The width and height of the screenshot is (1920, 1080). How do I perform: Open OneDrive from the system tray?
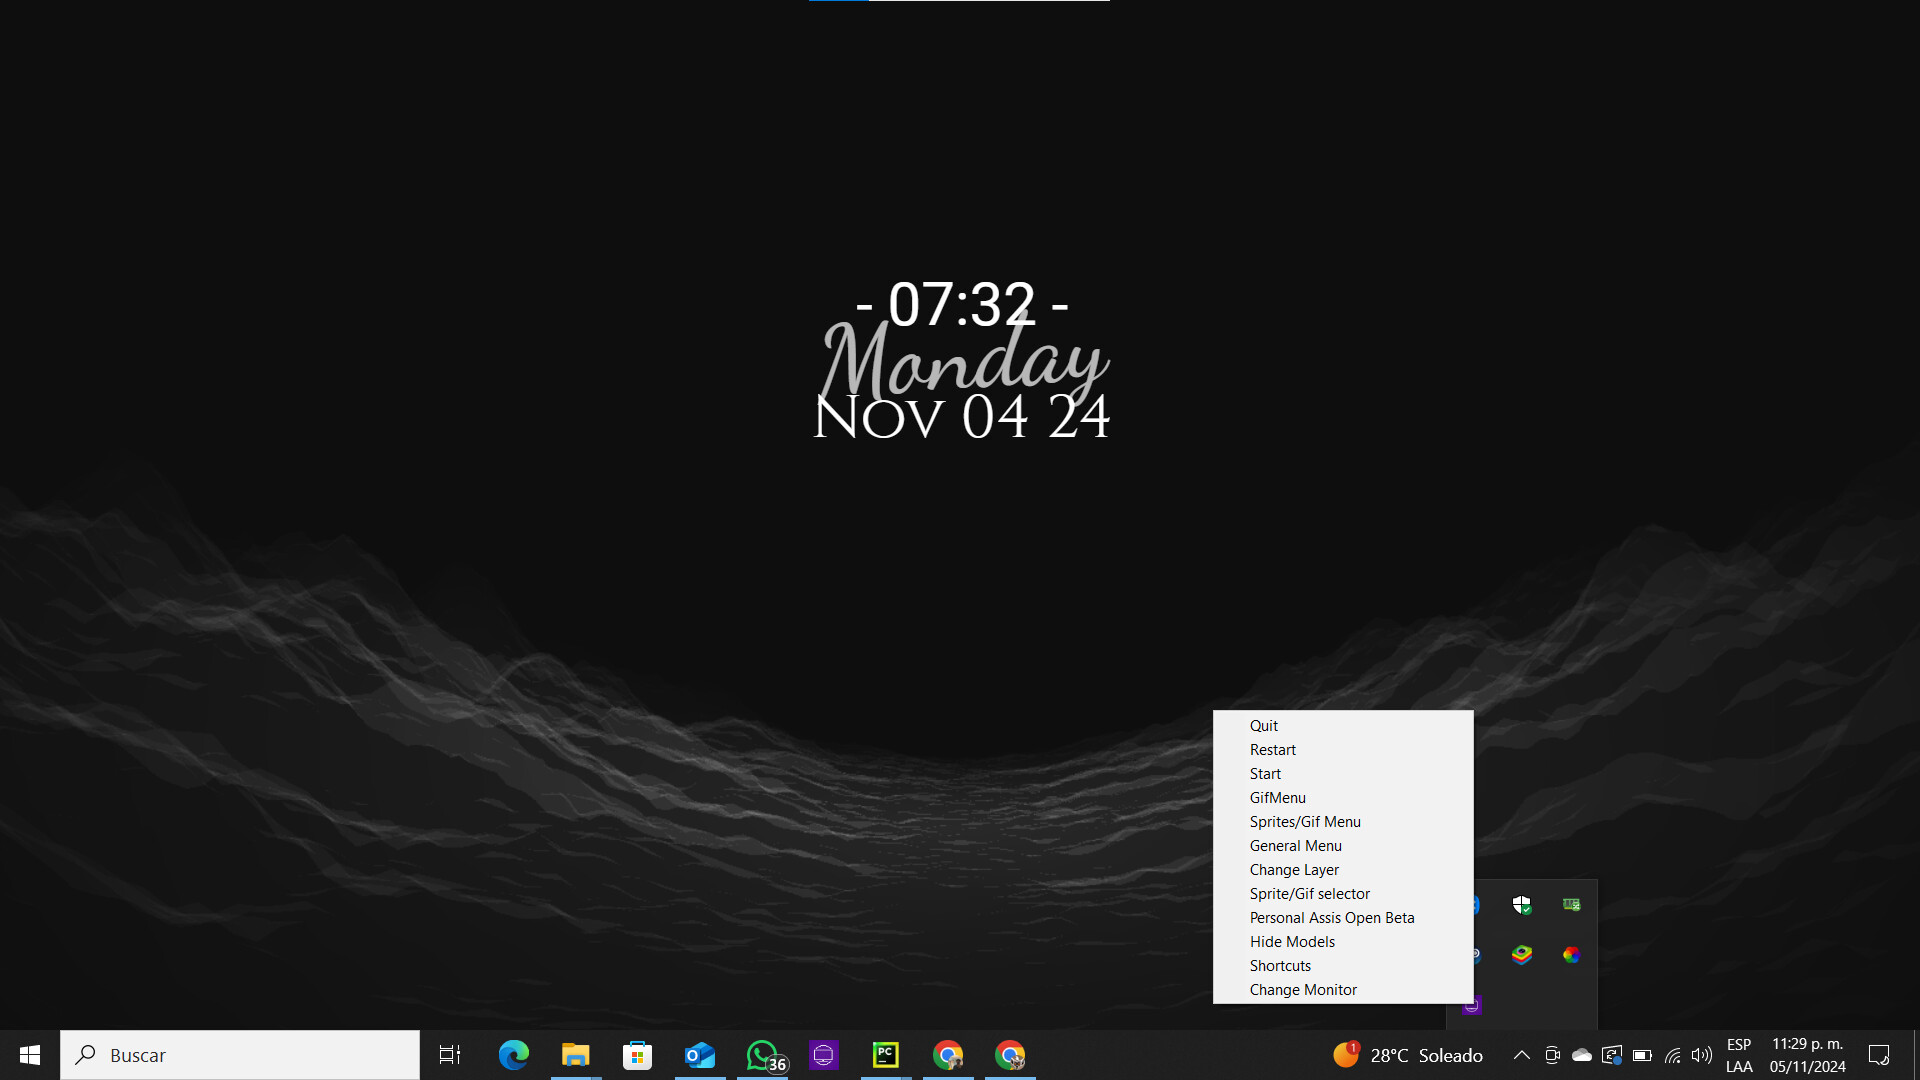(x=1580, y=1054)
